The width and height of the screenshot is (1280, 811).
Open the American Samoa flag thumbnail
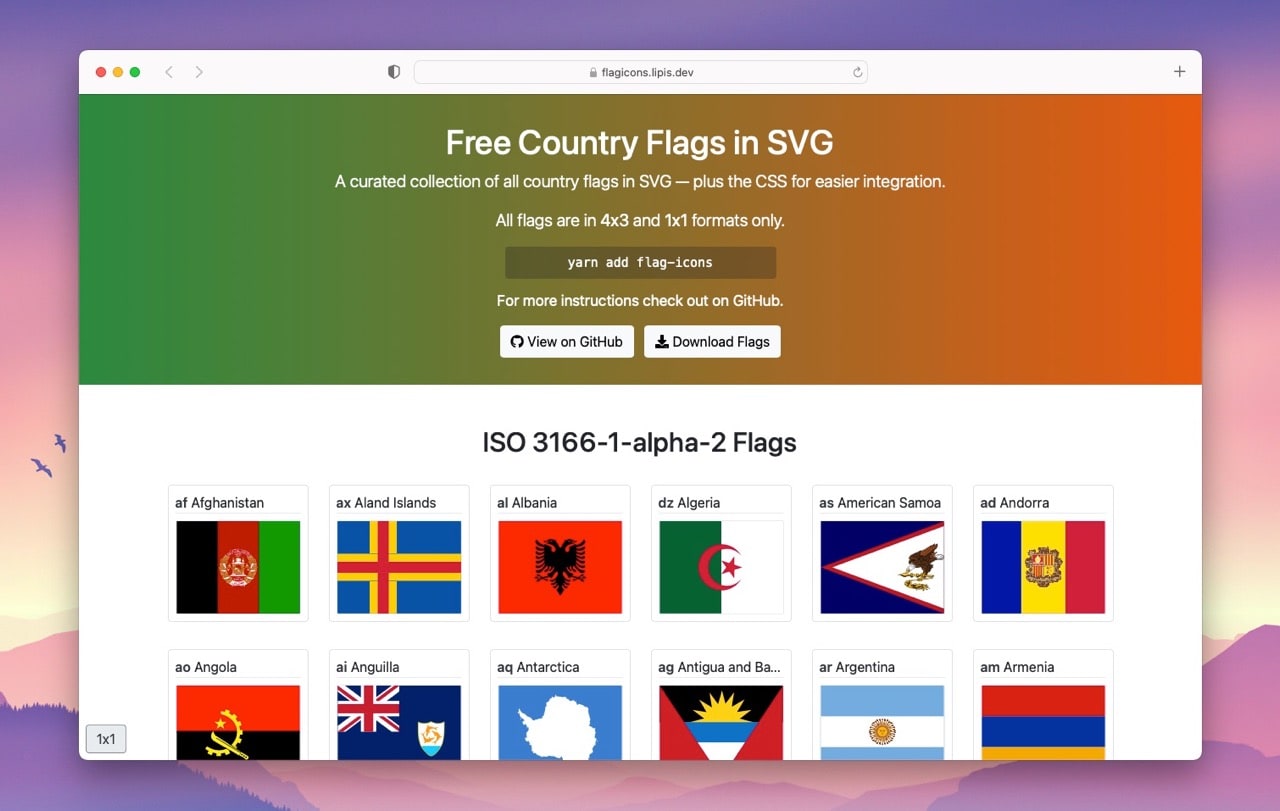pyautogui.click(x=881, y=565)
